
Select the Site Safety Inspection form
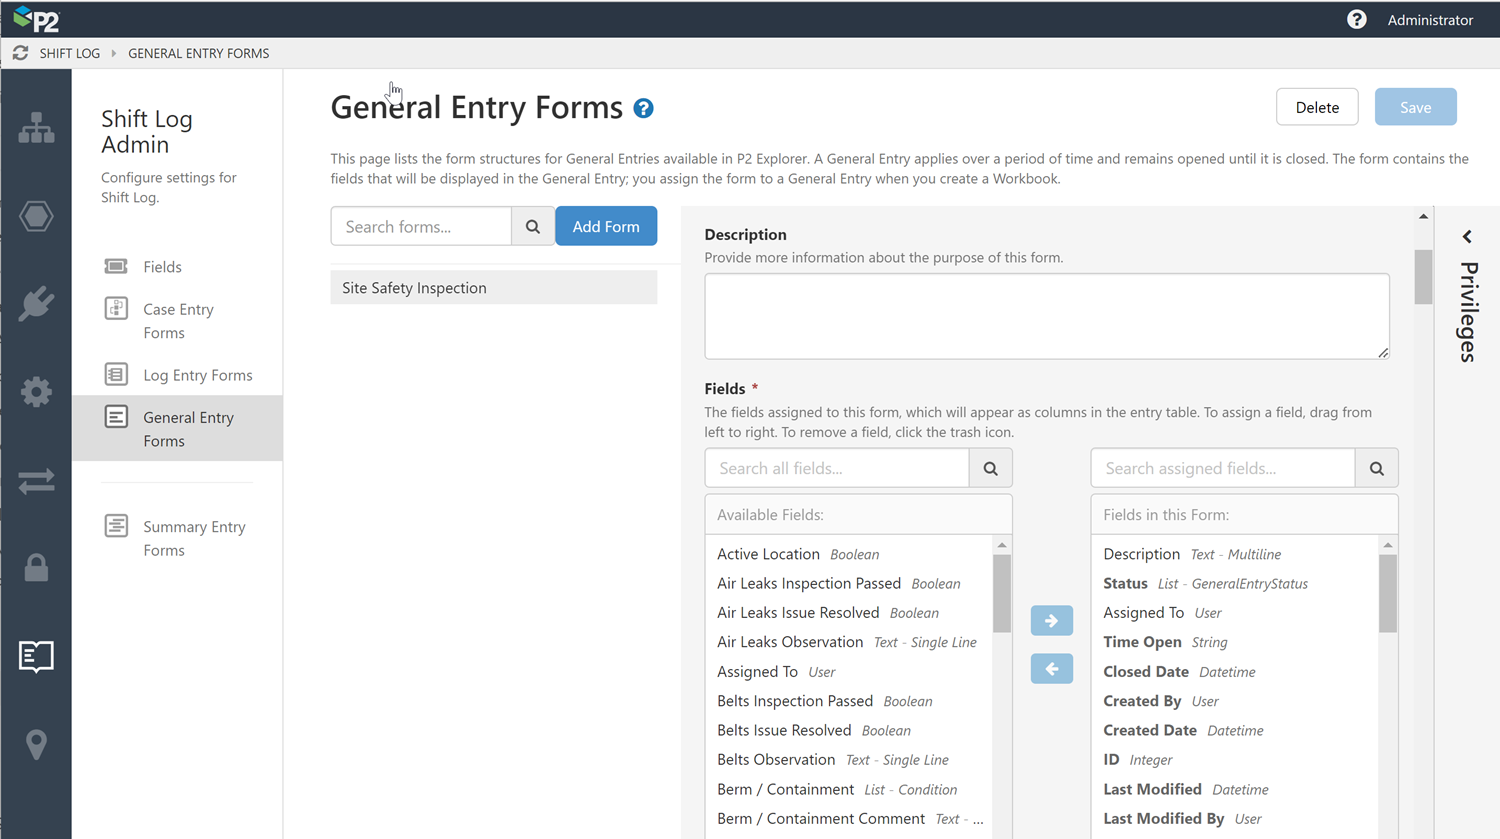(x=494, y=288)
